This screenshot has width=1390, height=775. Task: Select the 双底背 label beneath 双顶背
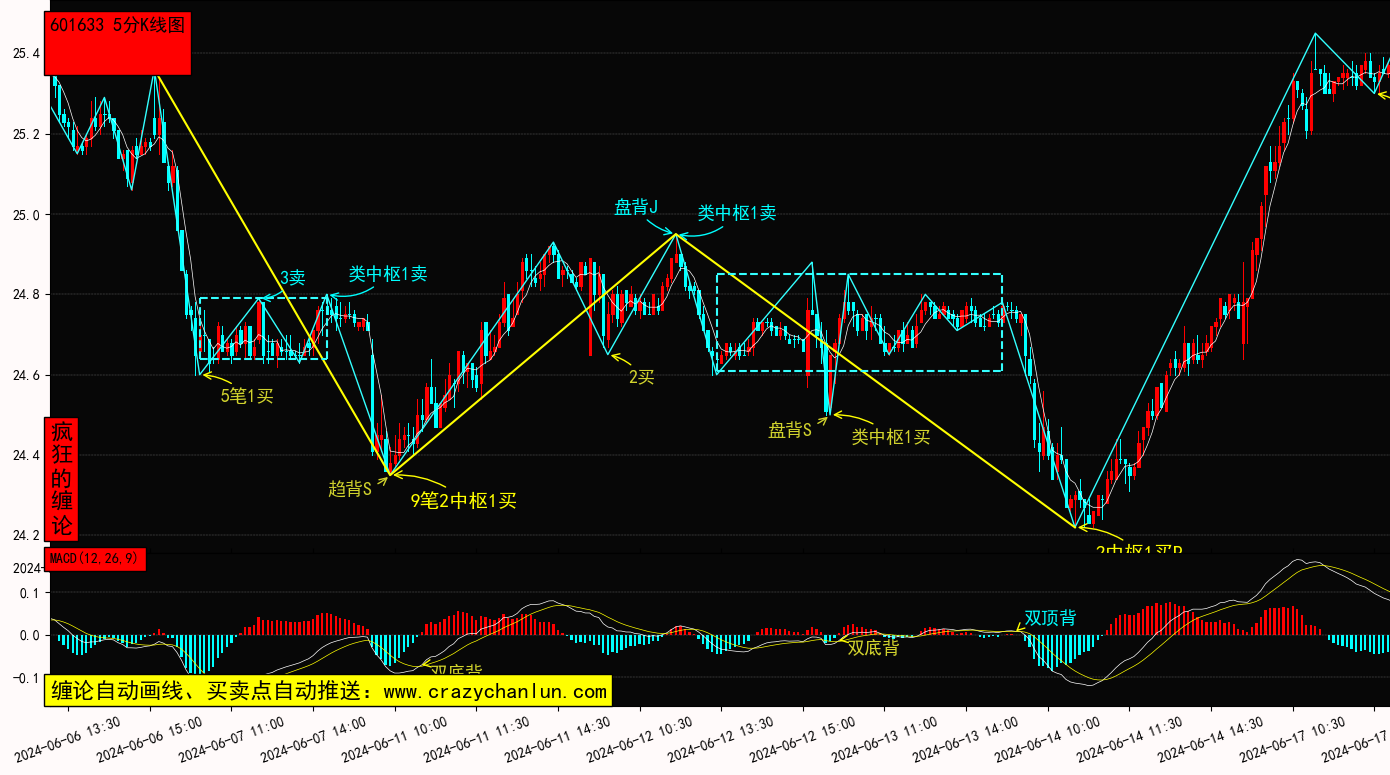pyautogui.click(x=874, y=648)
